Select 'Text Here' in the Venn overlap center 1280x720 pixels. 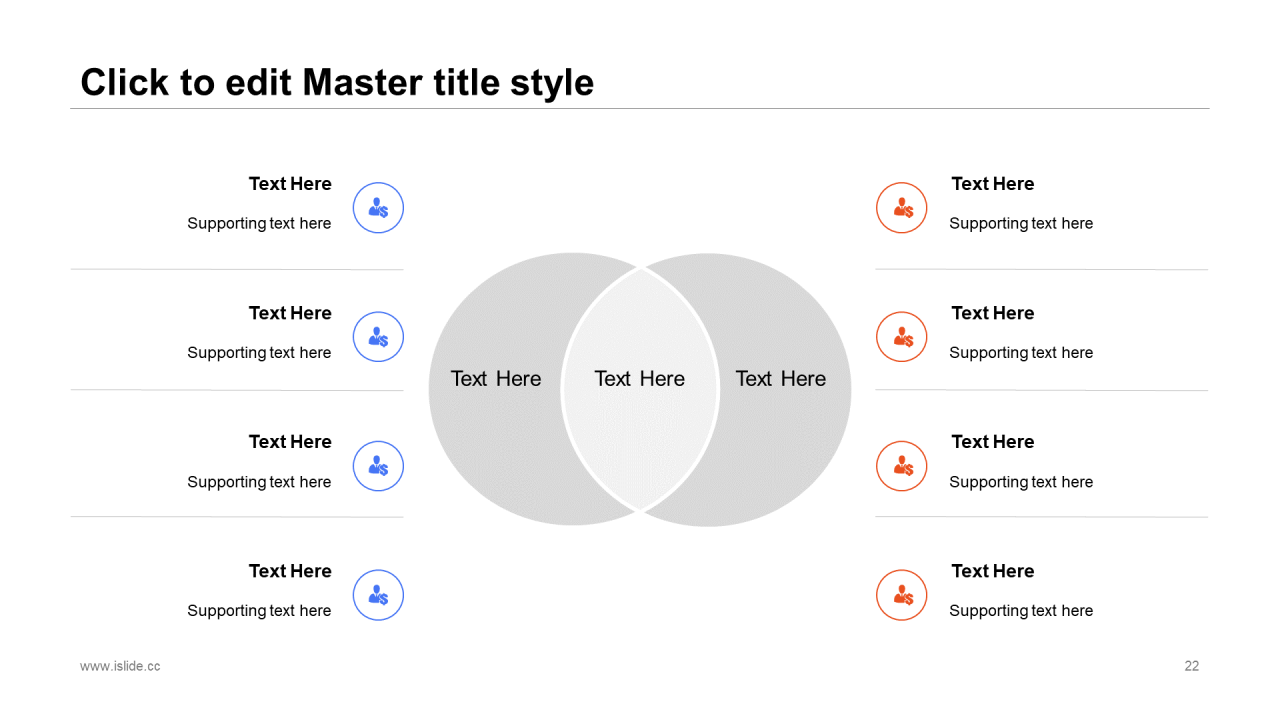click(x=639, y=379)
